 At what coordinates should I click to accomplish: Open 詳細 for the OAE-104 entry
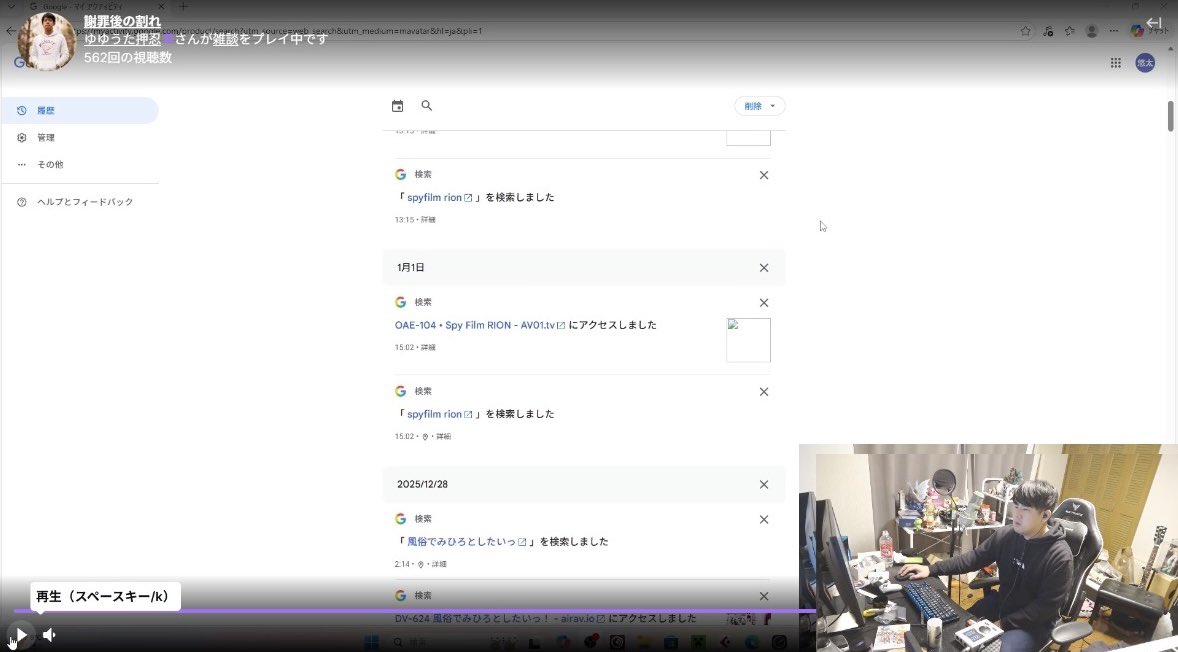click(428, 348)
